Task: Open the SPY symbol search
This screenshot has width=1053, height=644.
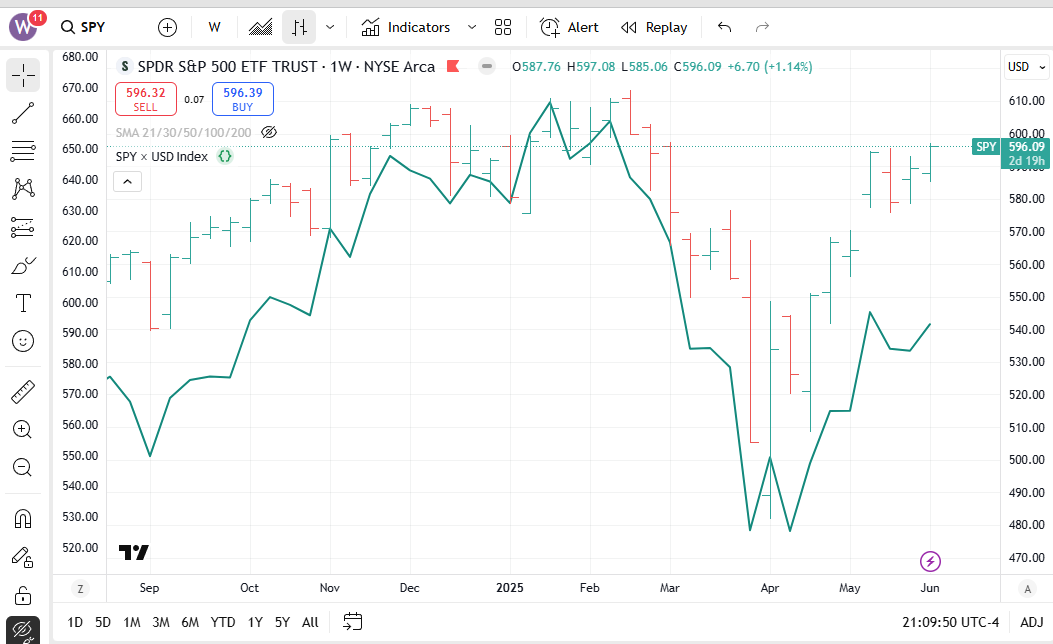Action: tap(83, 27)
